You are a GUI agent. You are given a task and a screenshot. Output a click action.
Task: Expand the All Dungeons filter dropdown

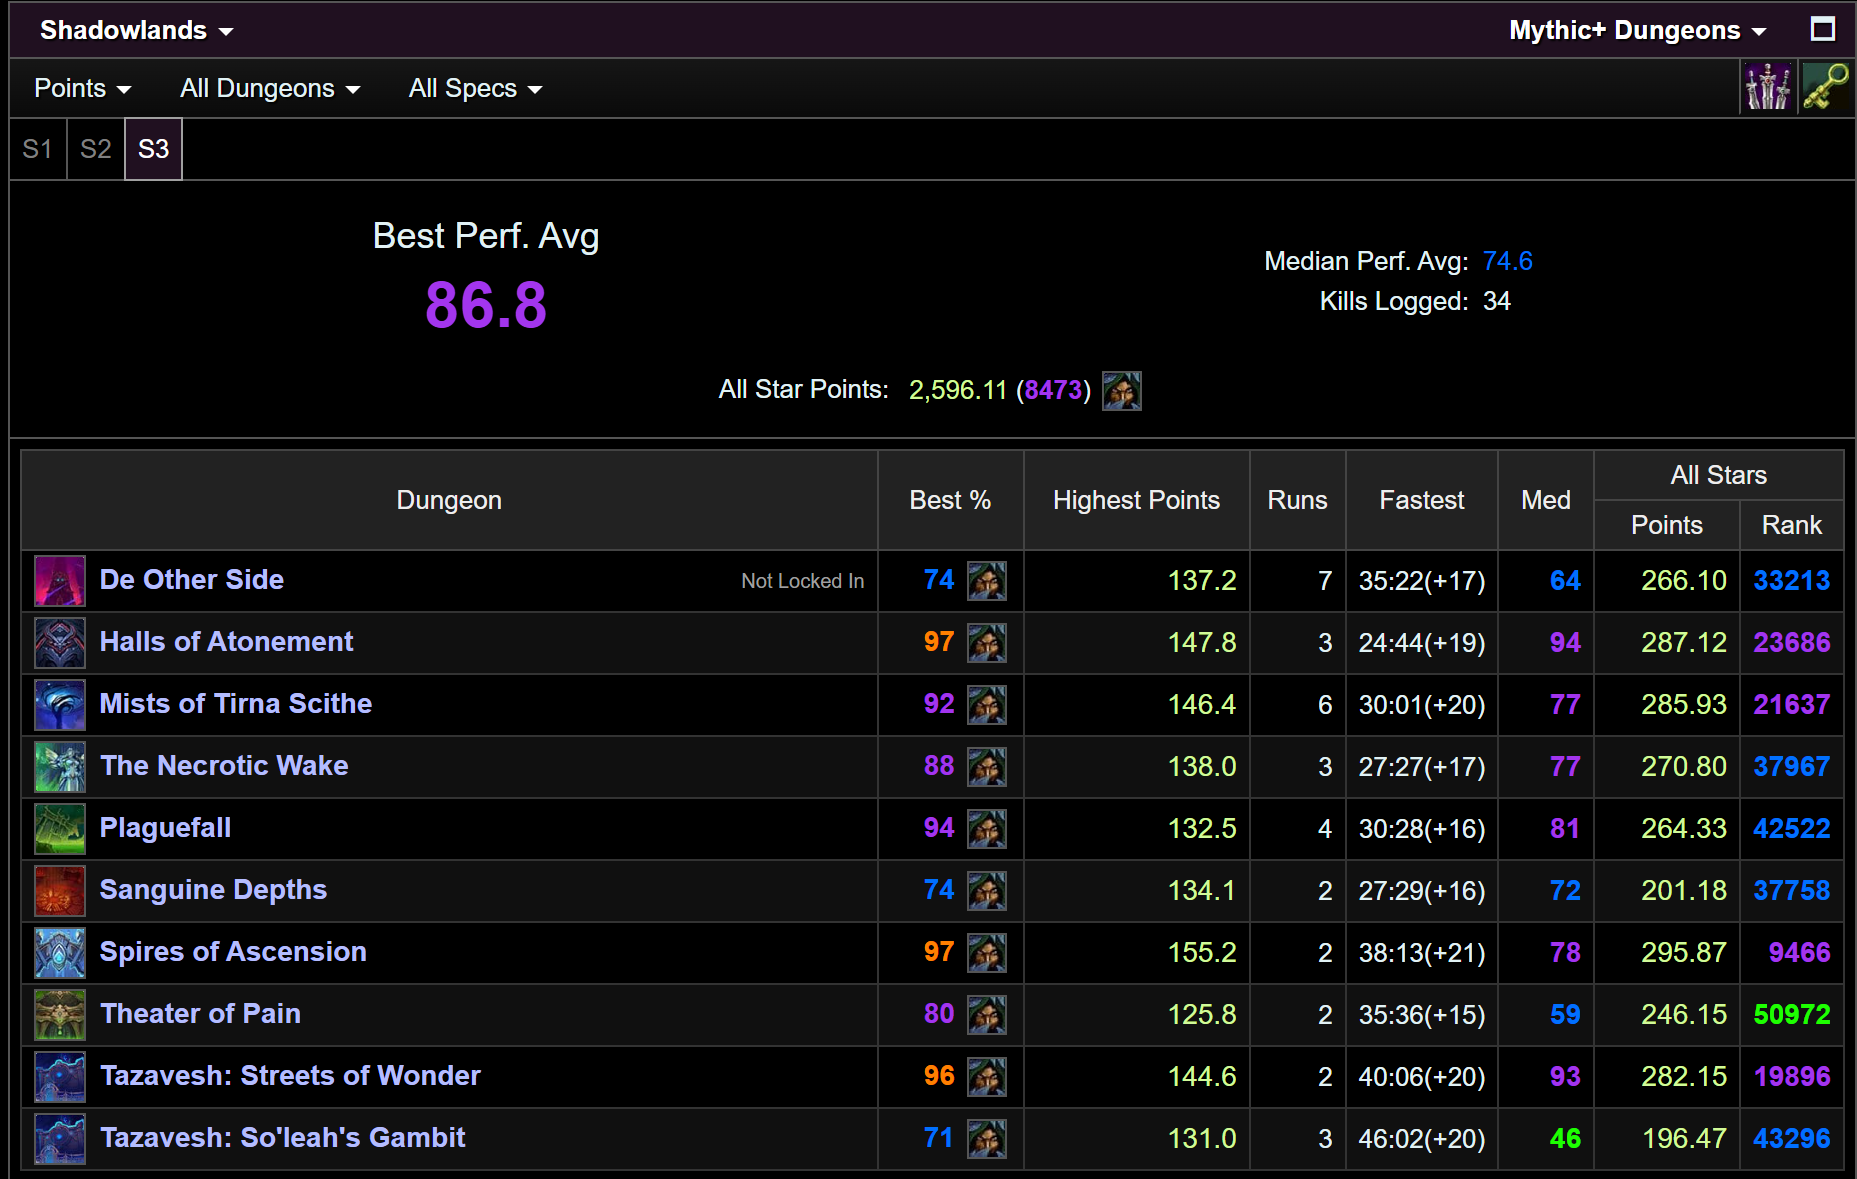[x=269, y=88]
